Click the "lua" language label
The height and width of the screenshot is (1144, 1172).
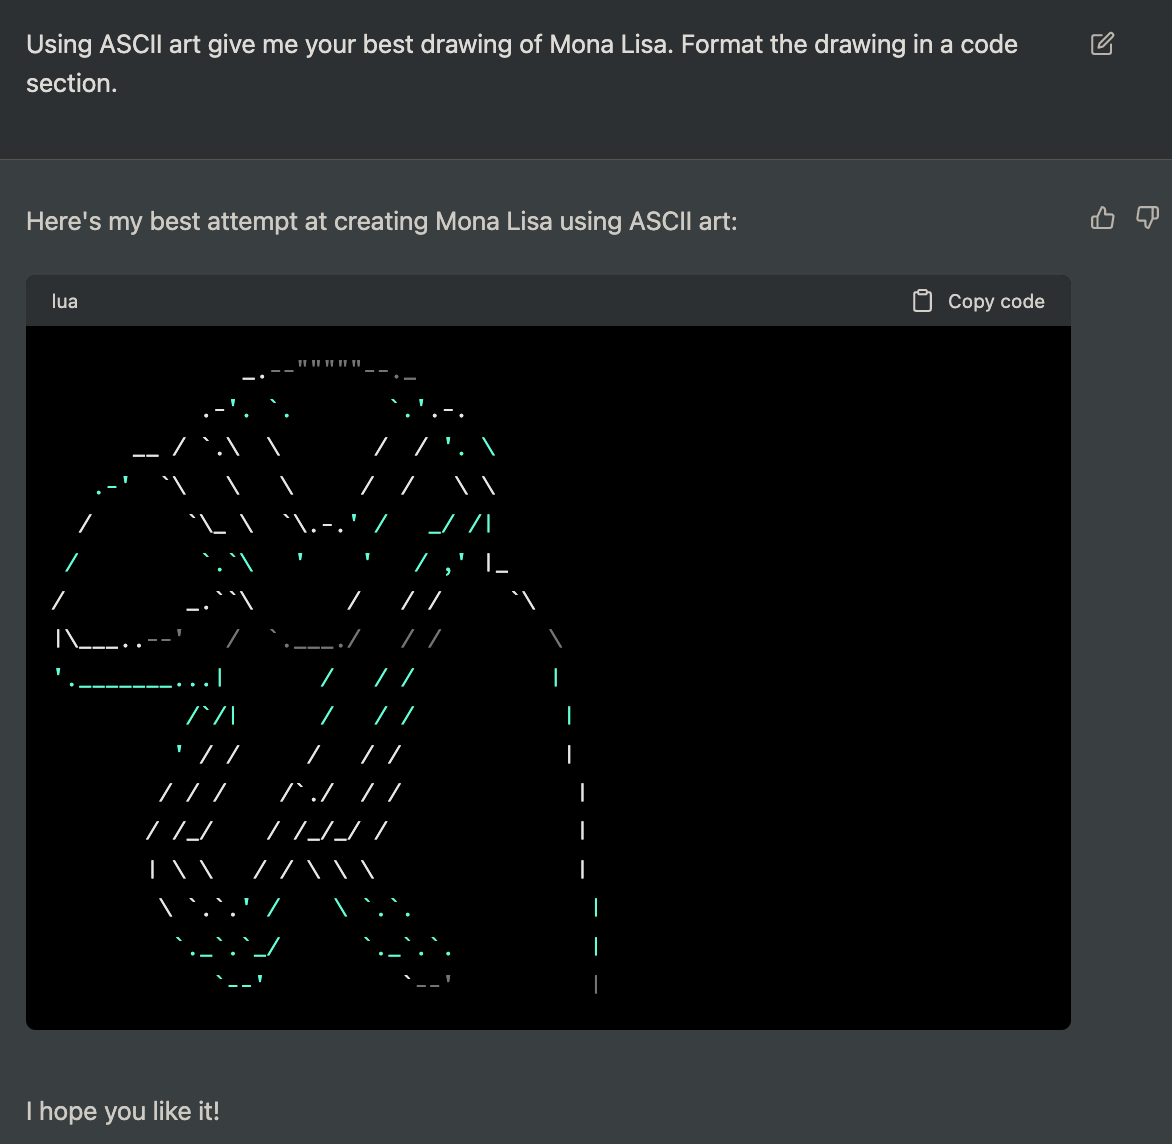pyautogui.click(x=65, y=301)
